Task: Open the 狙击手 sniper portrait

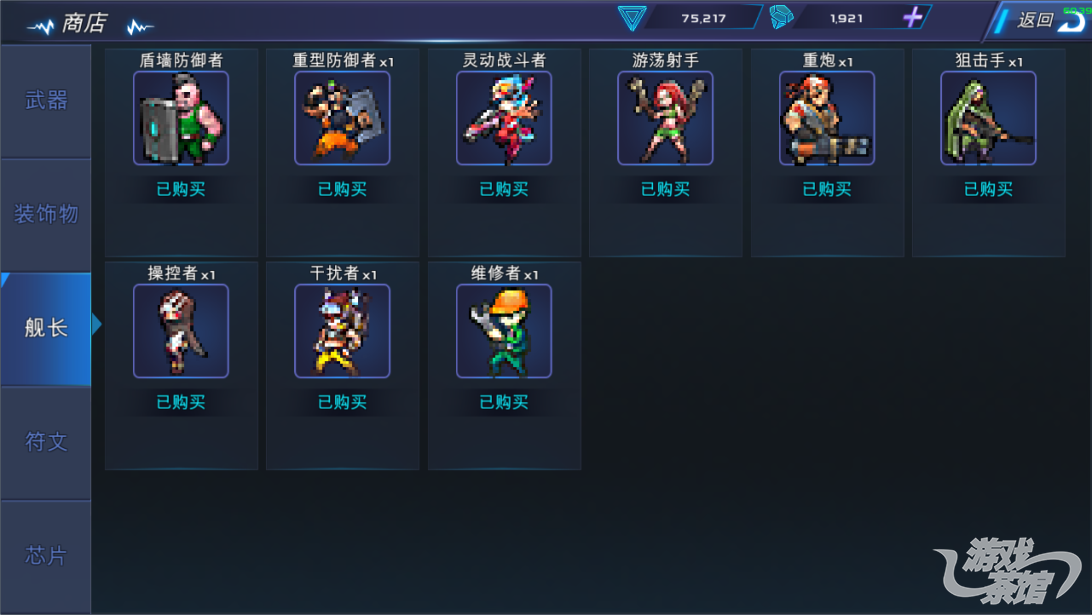Action: tap(988, 118)
